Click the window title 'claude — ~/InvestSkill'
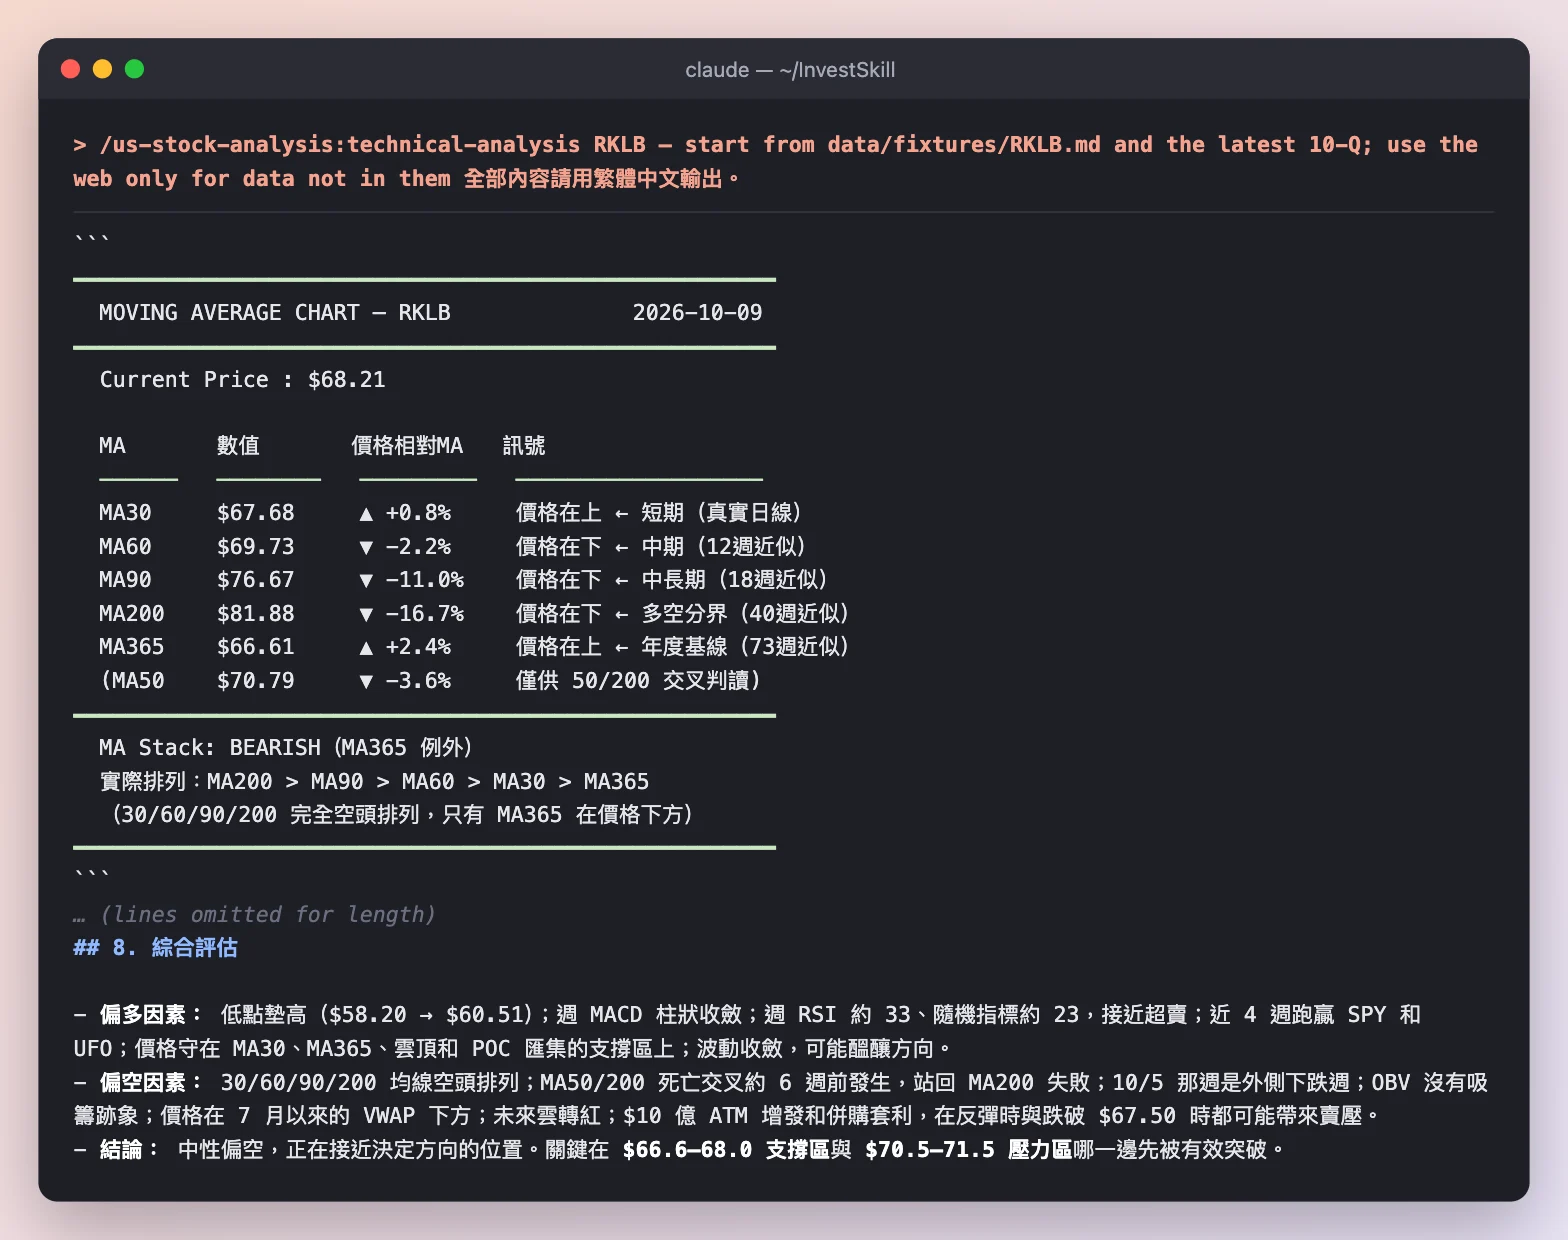Image resolution: width=1568 pixels, height=1240 pixels. (790, 70)
